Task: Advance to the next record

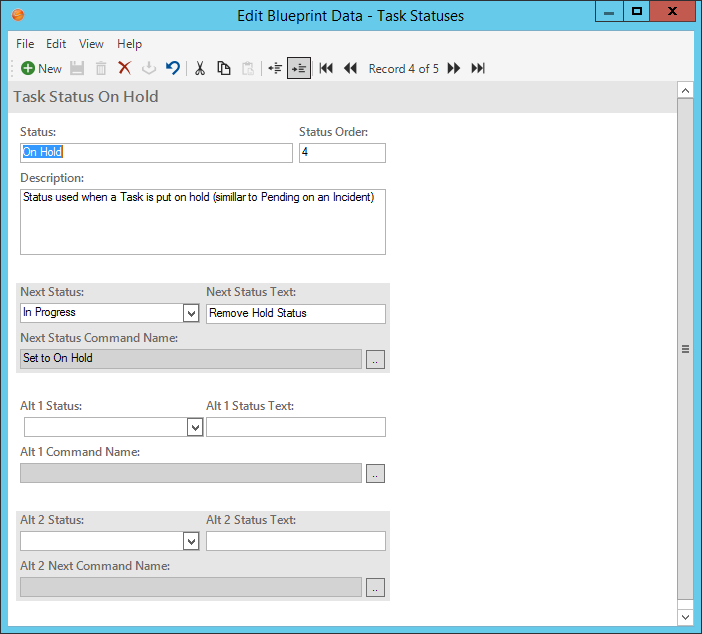Action: [454, 69]
